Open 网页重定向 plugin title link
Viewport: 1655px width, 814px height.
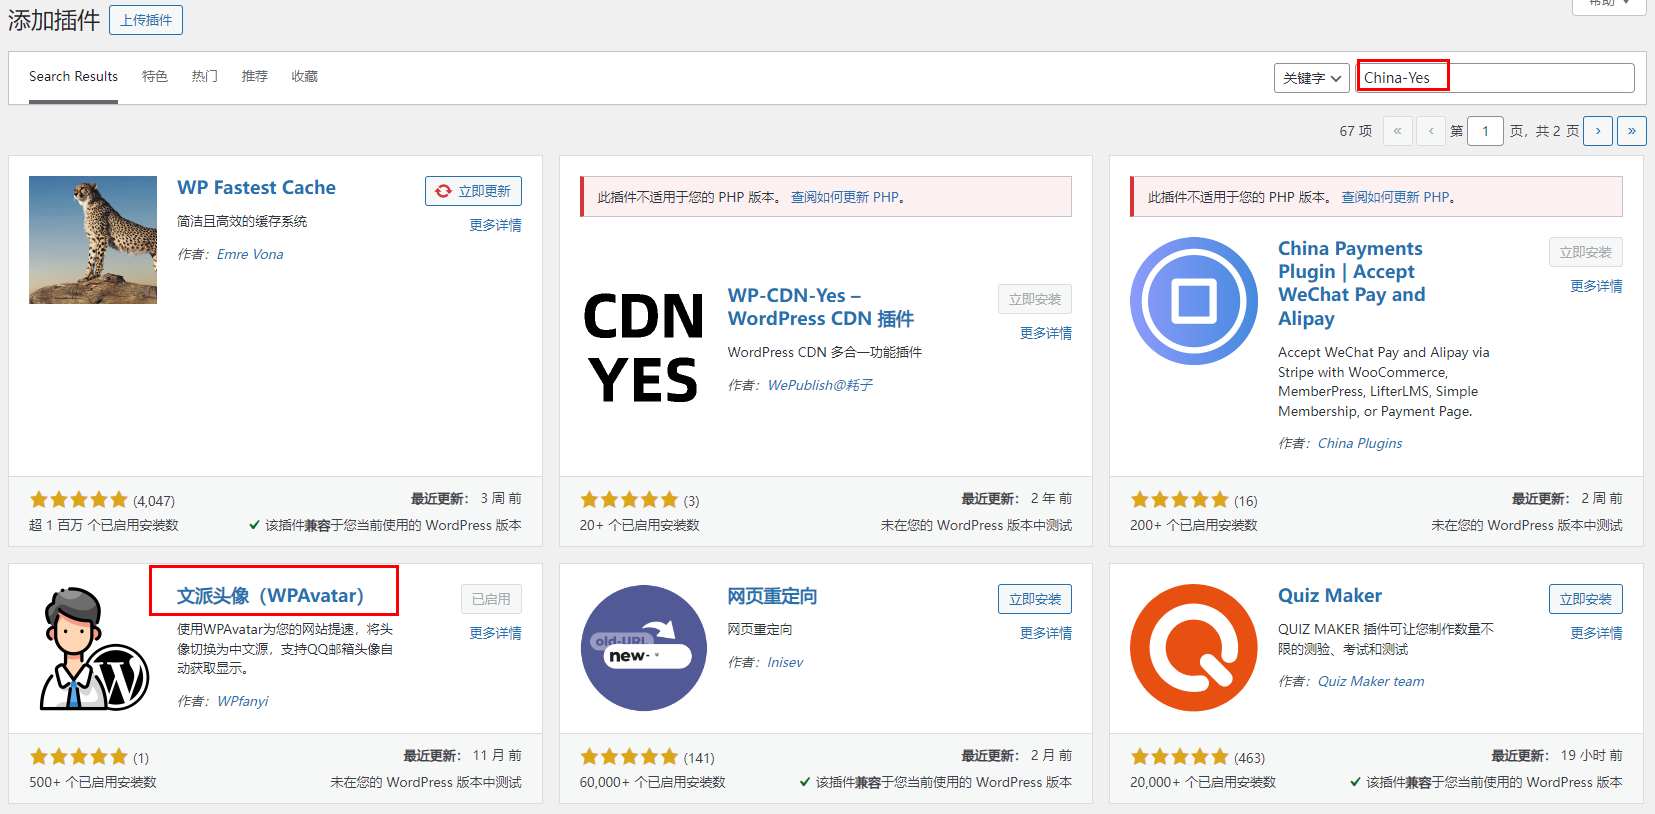[x=772, y=596]
